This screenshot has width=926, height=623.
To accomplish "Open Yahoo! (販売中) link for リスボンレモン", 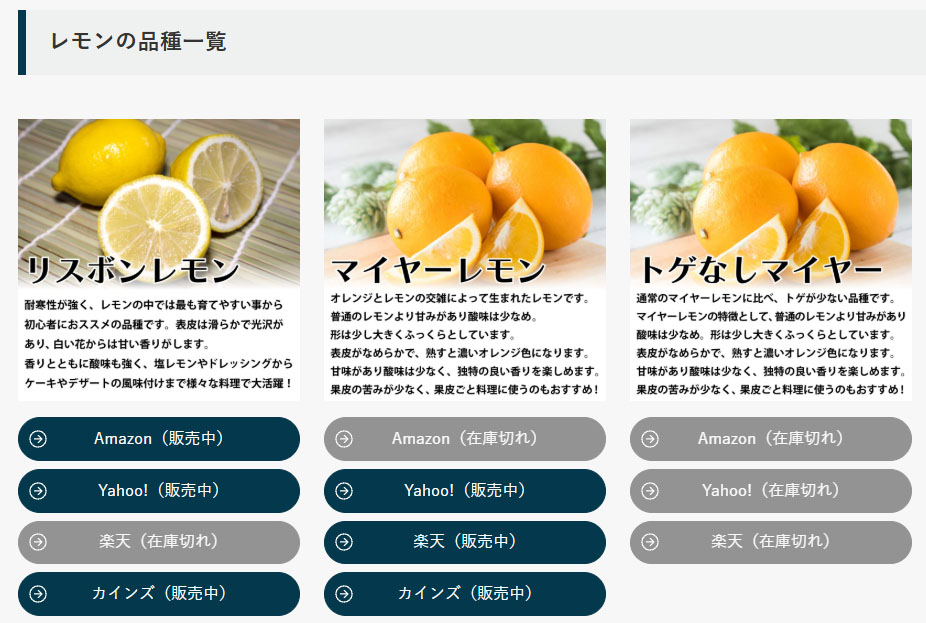I will [159, 491].
